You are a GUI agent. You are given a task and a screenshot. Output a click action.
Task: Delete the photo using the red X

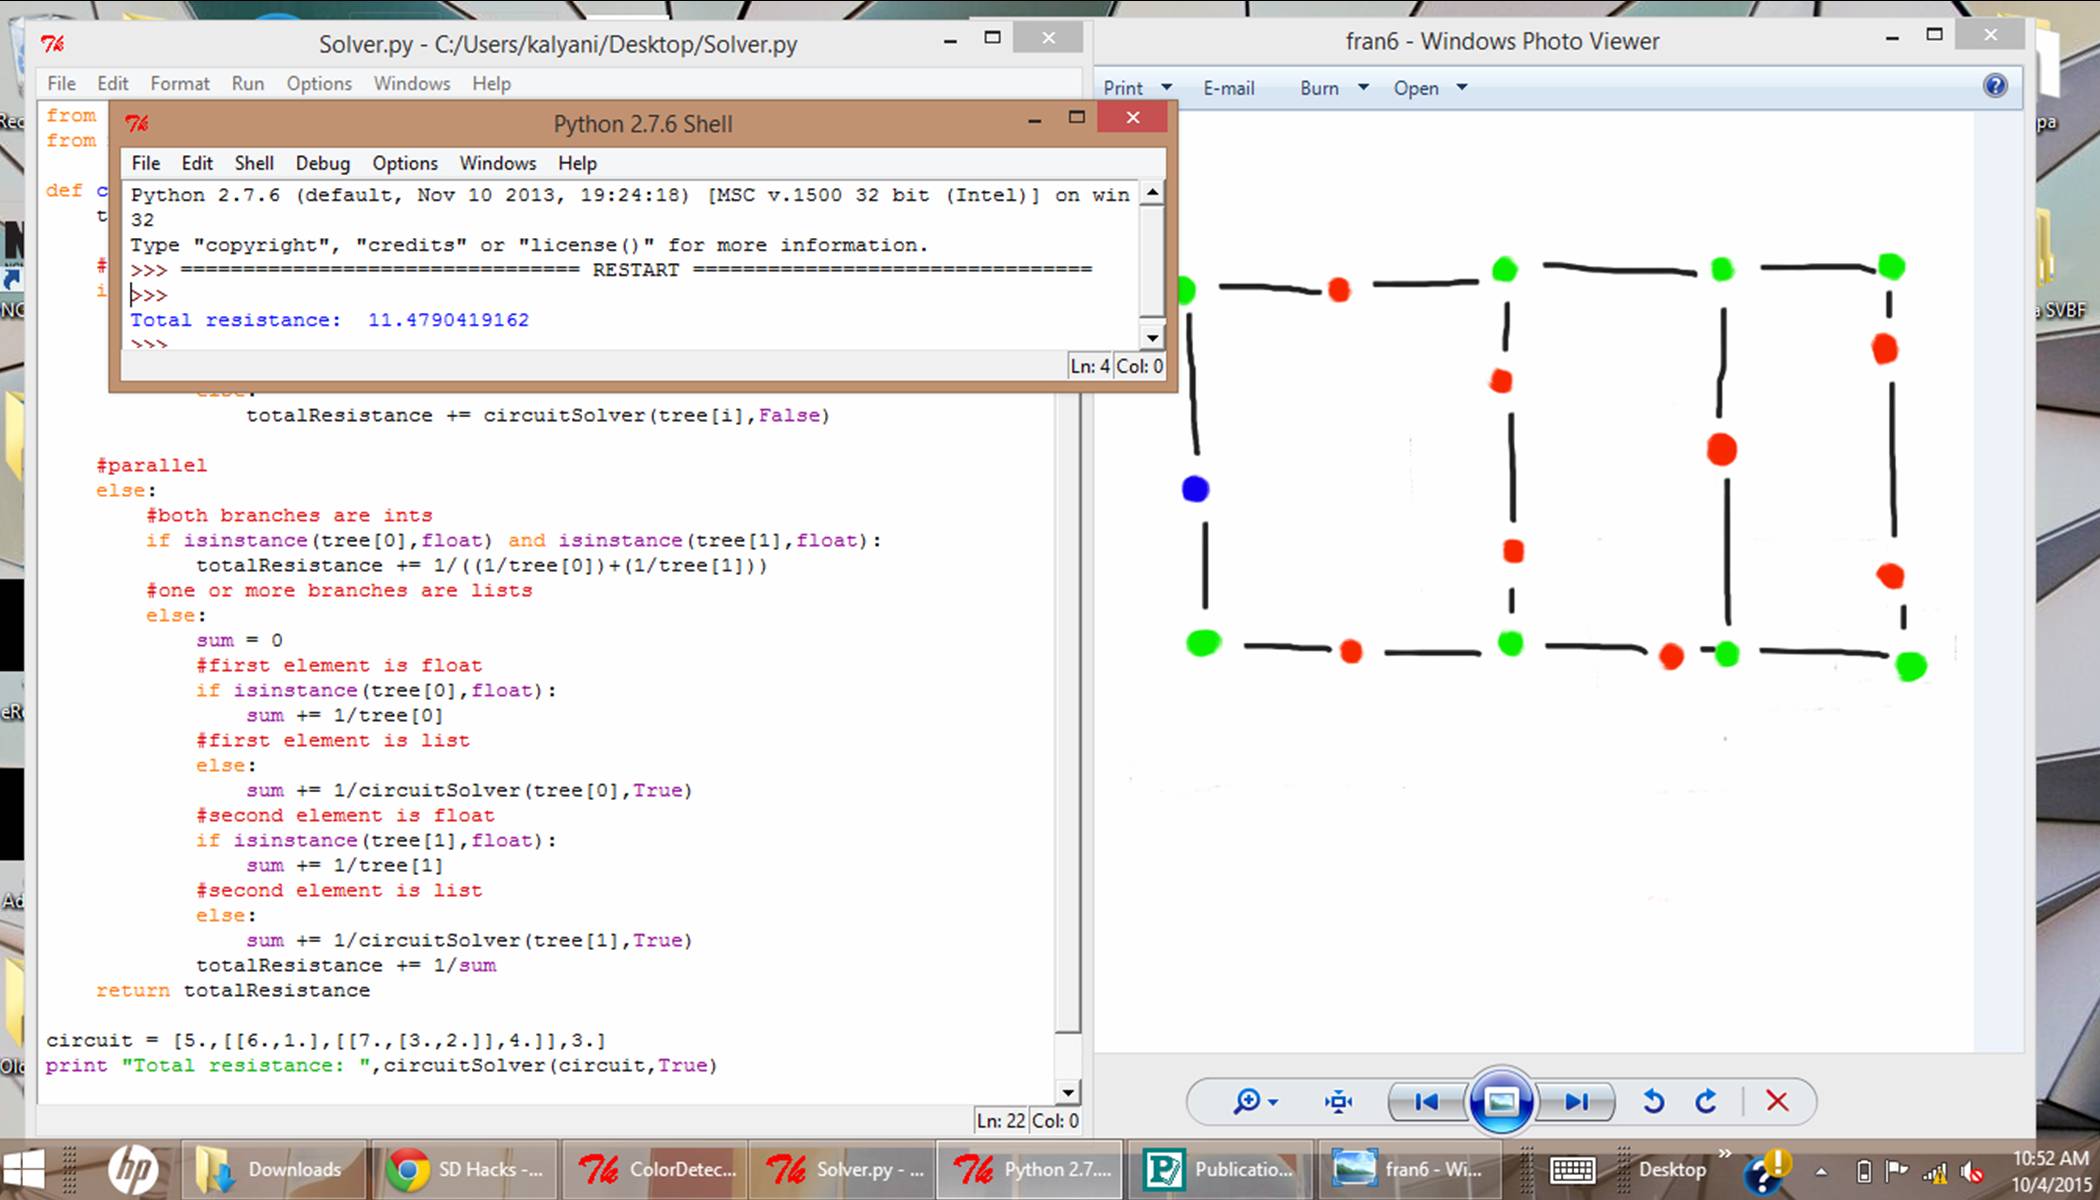pos(1777,1102)
